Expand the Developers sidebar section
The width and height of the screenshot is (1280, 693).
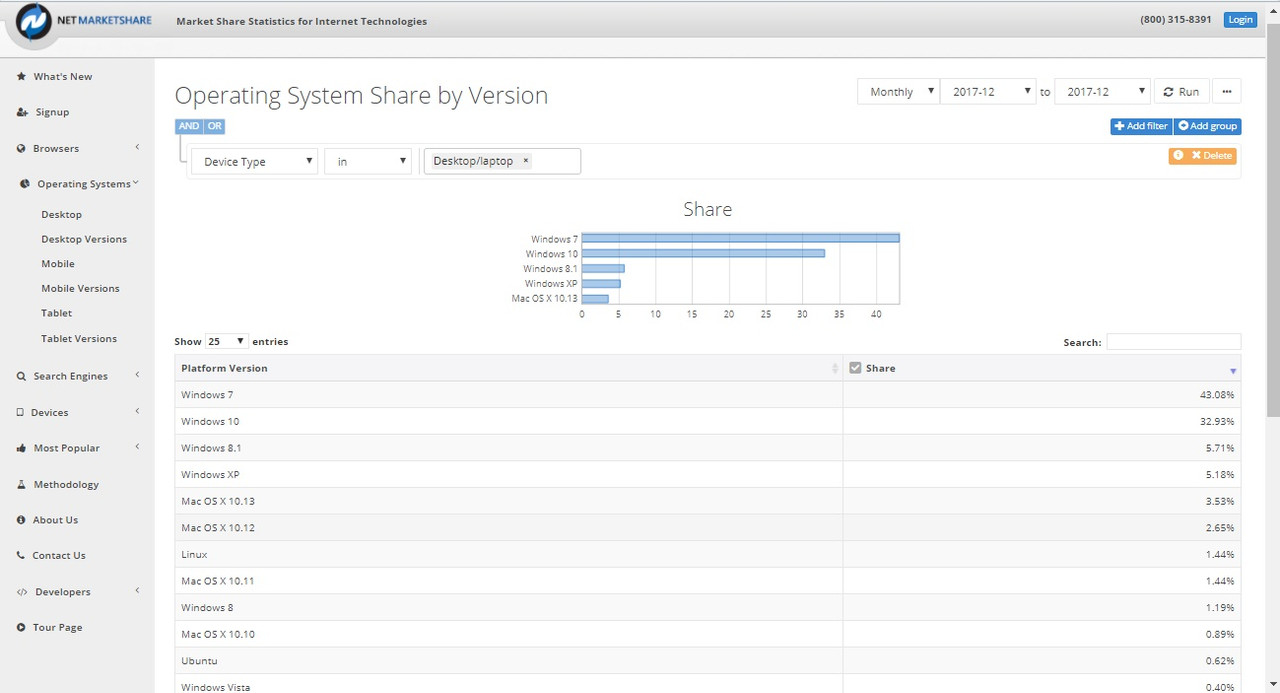click(x=137, y=591)
